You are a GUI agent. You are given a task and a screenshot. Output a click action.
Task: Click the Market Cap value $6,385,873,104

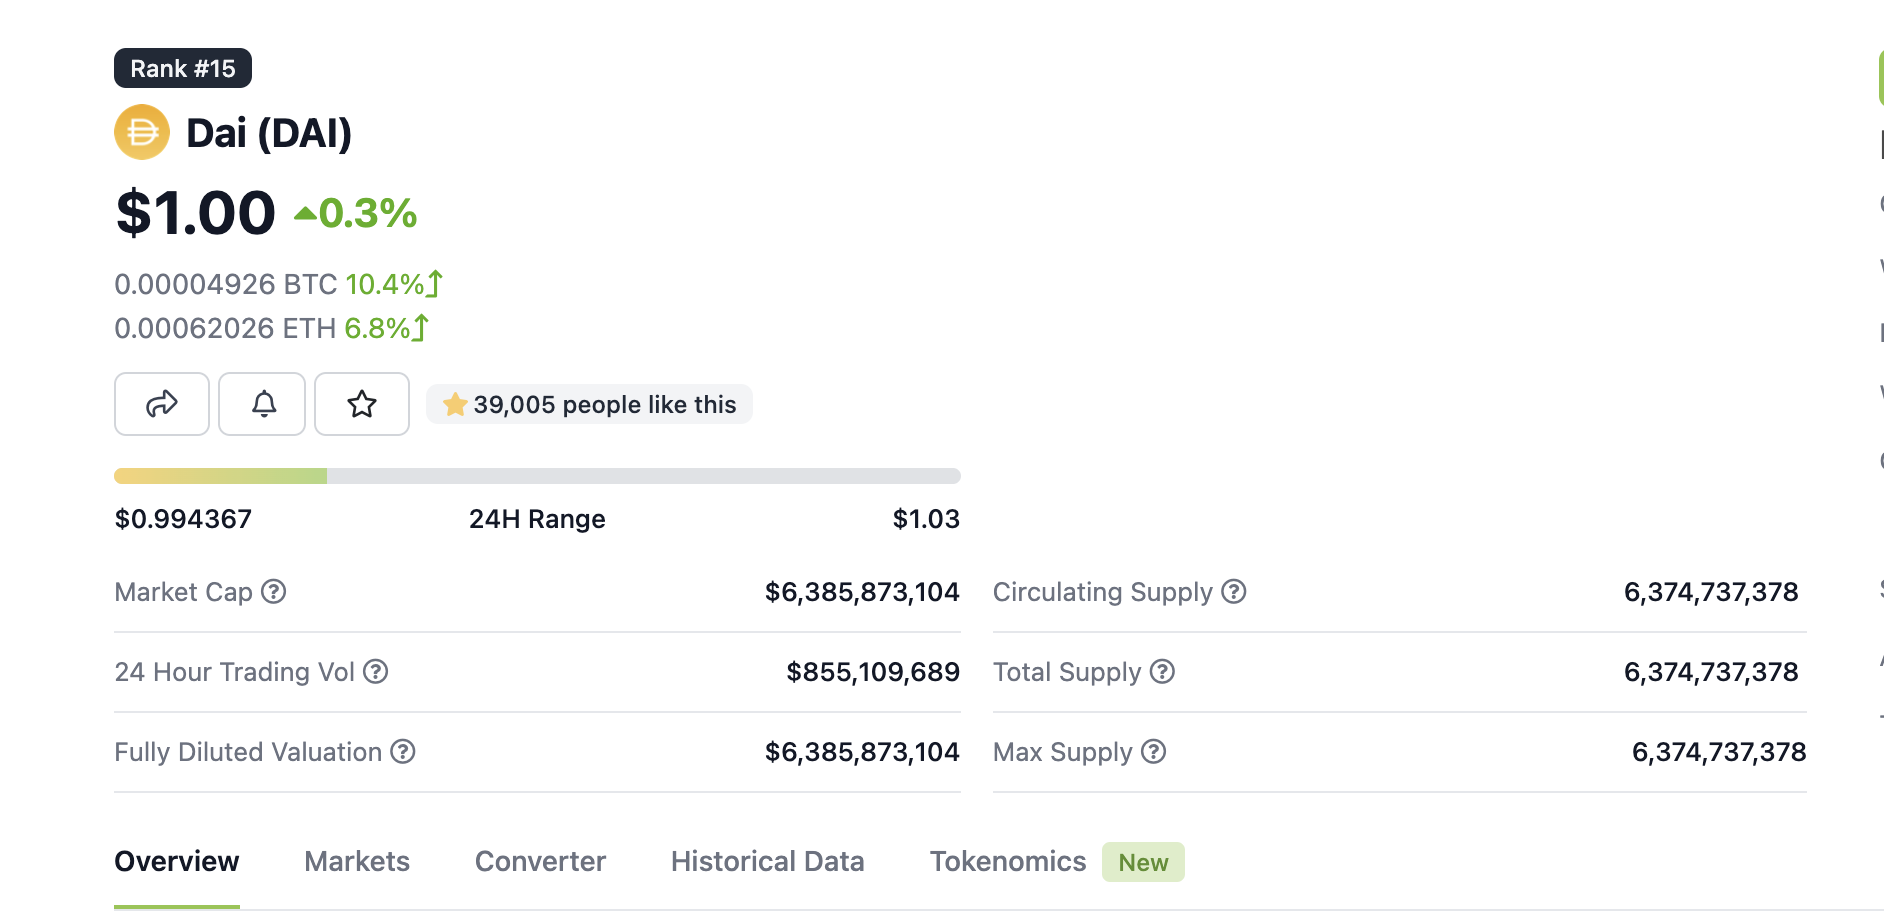click(862, 592)
